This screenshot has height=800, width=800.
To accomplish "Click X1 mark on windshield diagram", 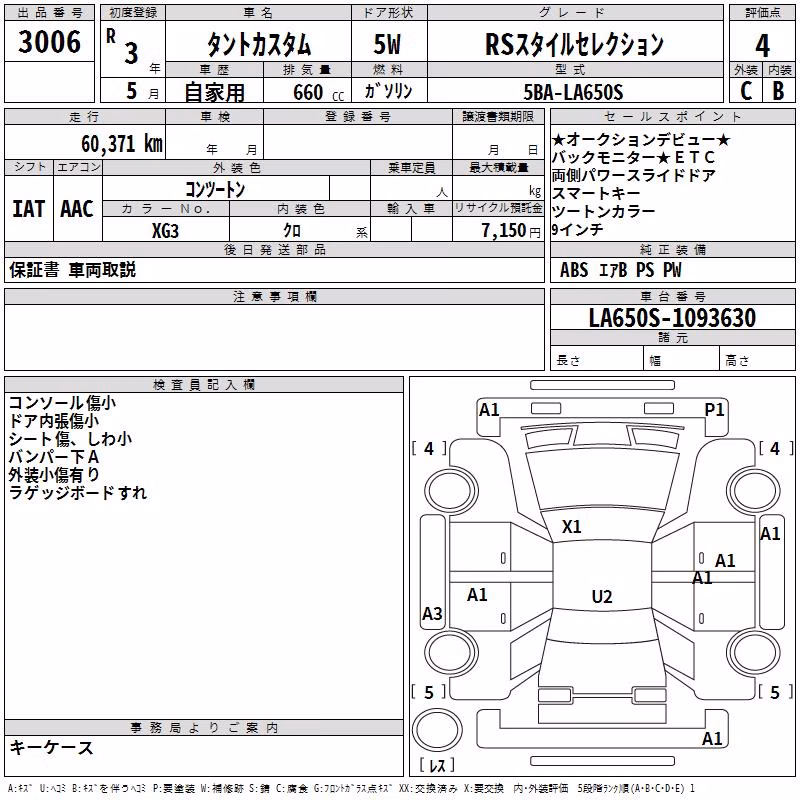I will [571, 527].
